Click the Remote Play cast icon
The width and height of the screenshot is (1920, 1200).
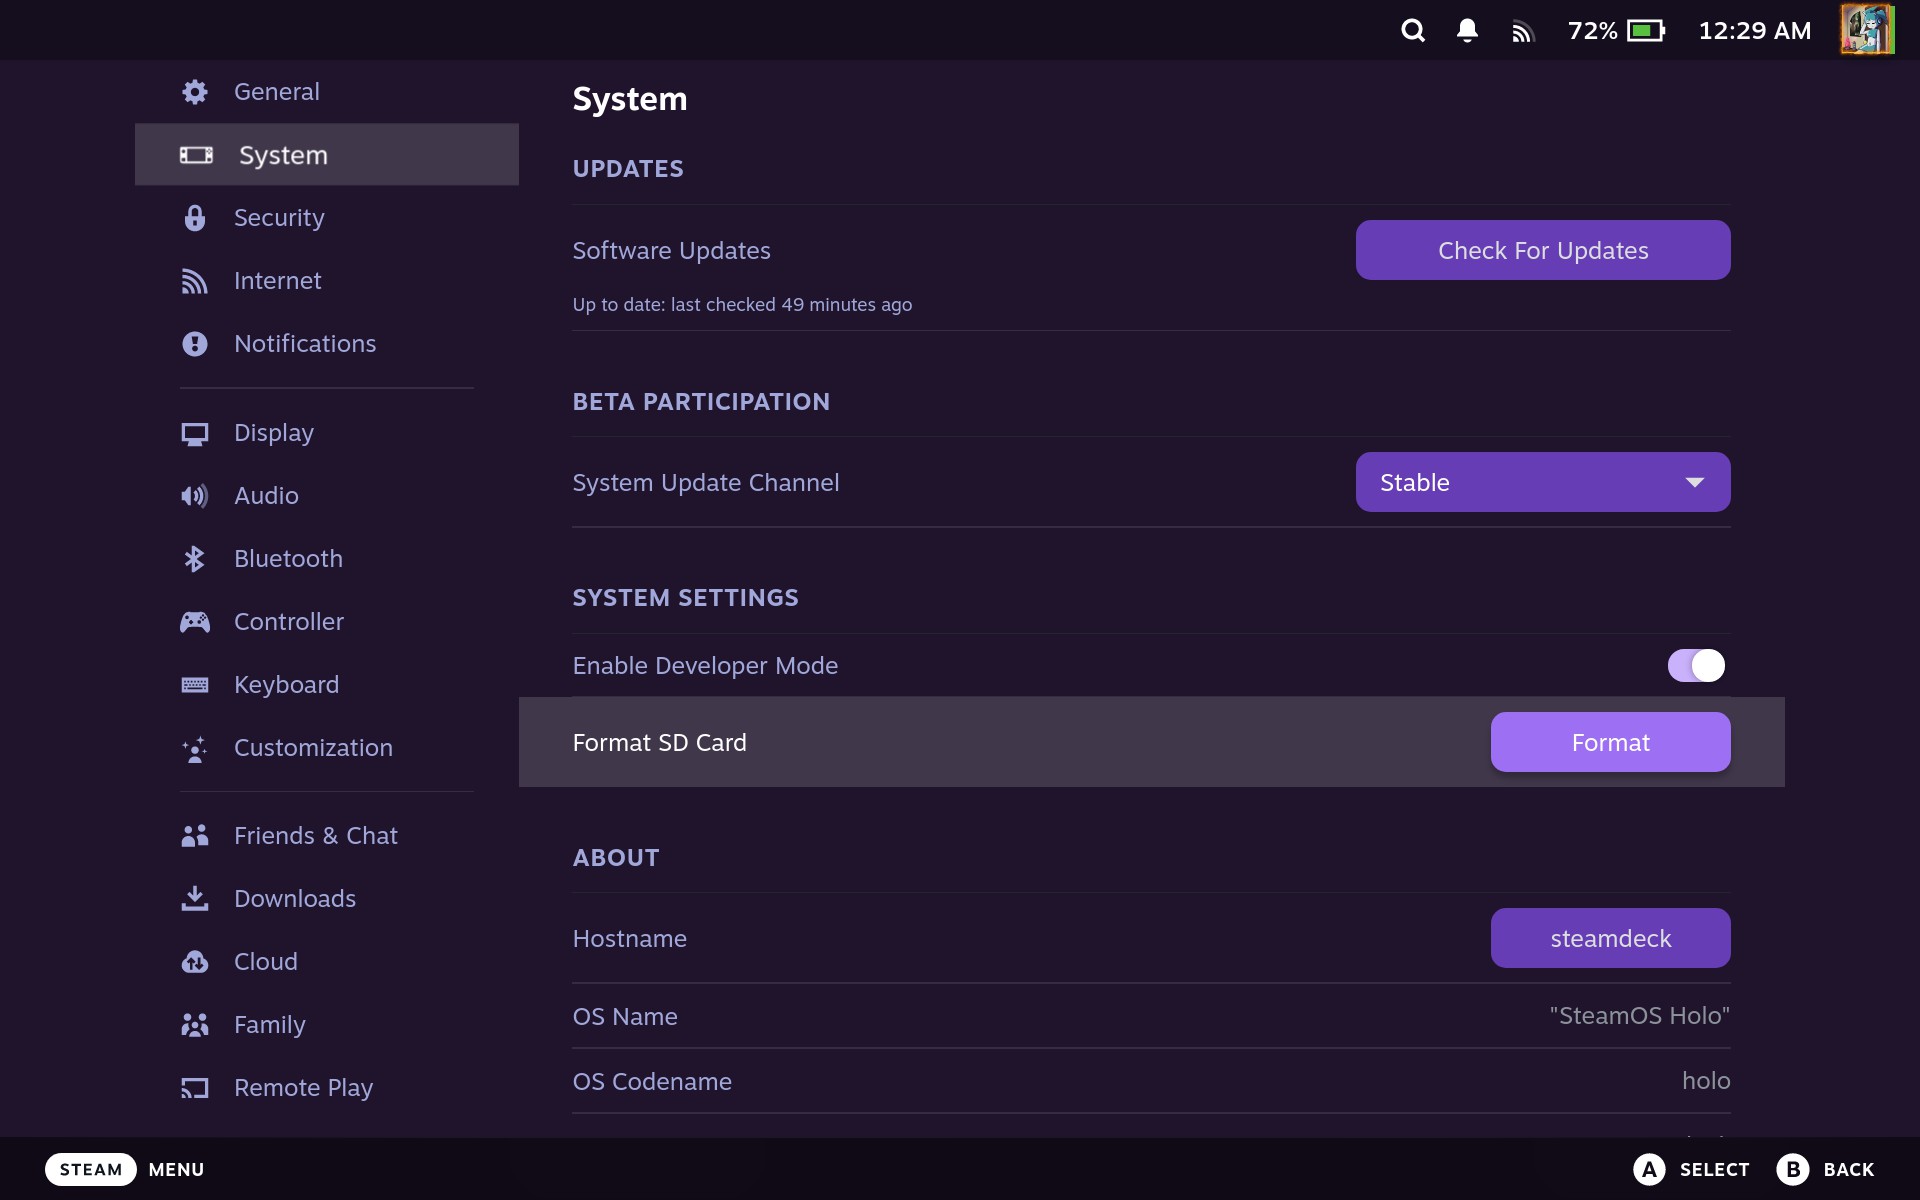click(195, 1088)
